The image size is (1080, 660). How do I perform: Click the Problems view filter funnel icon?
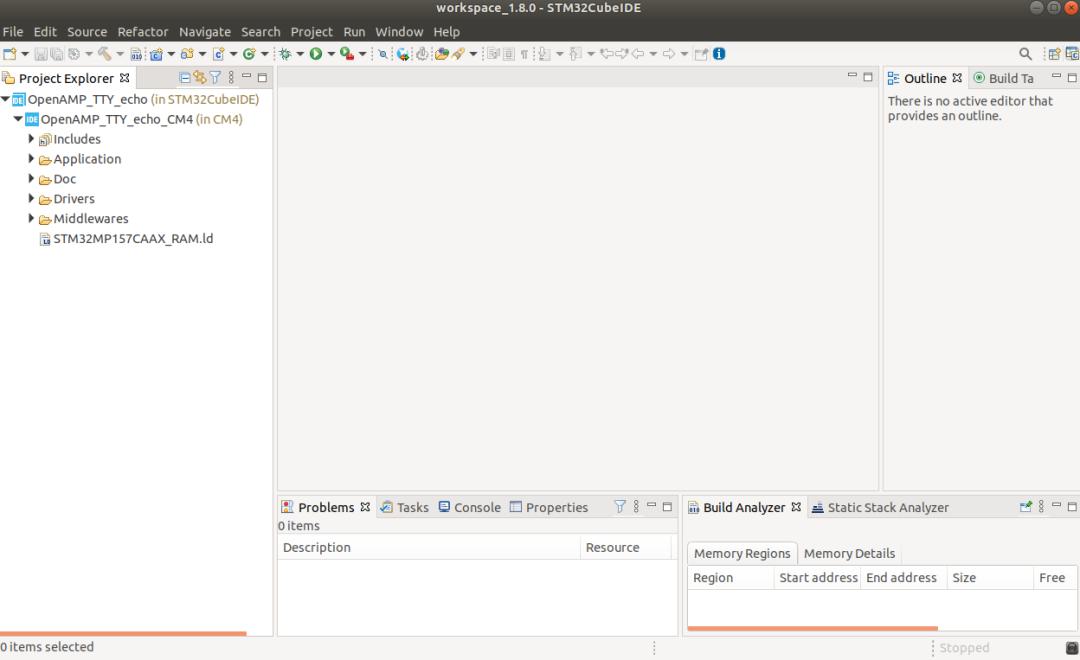(620, 506)
